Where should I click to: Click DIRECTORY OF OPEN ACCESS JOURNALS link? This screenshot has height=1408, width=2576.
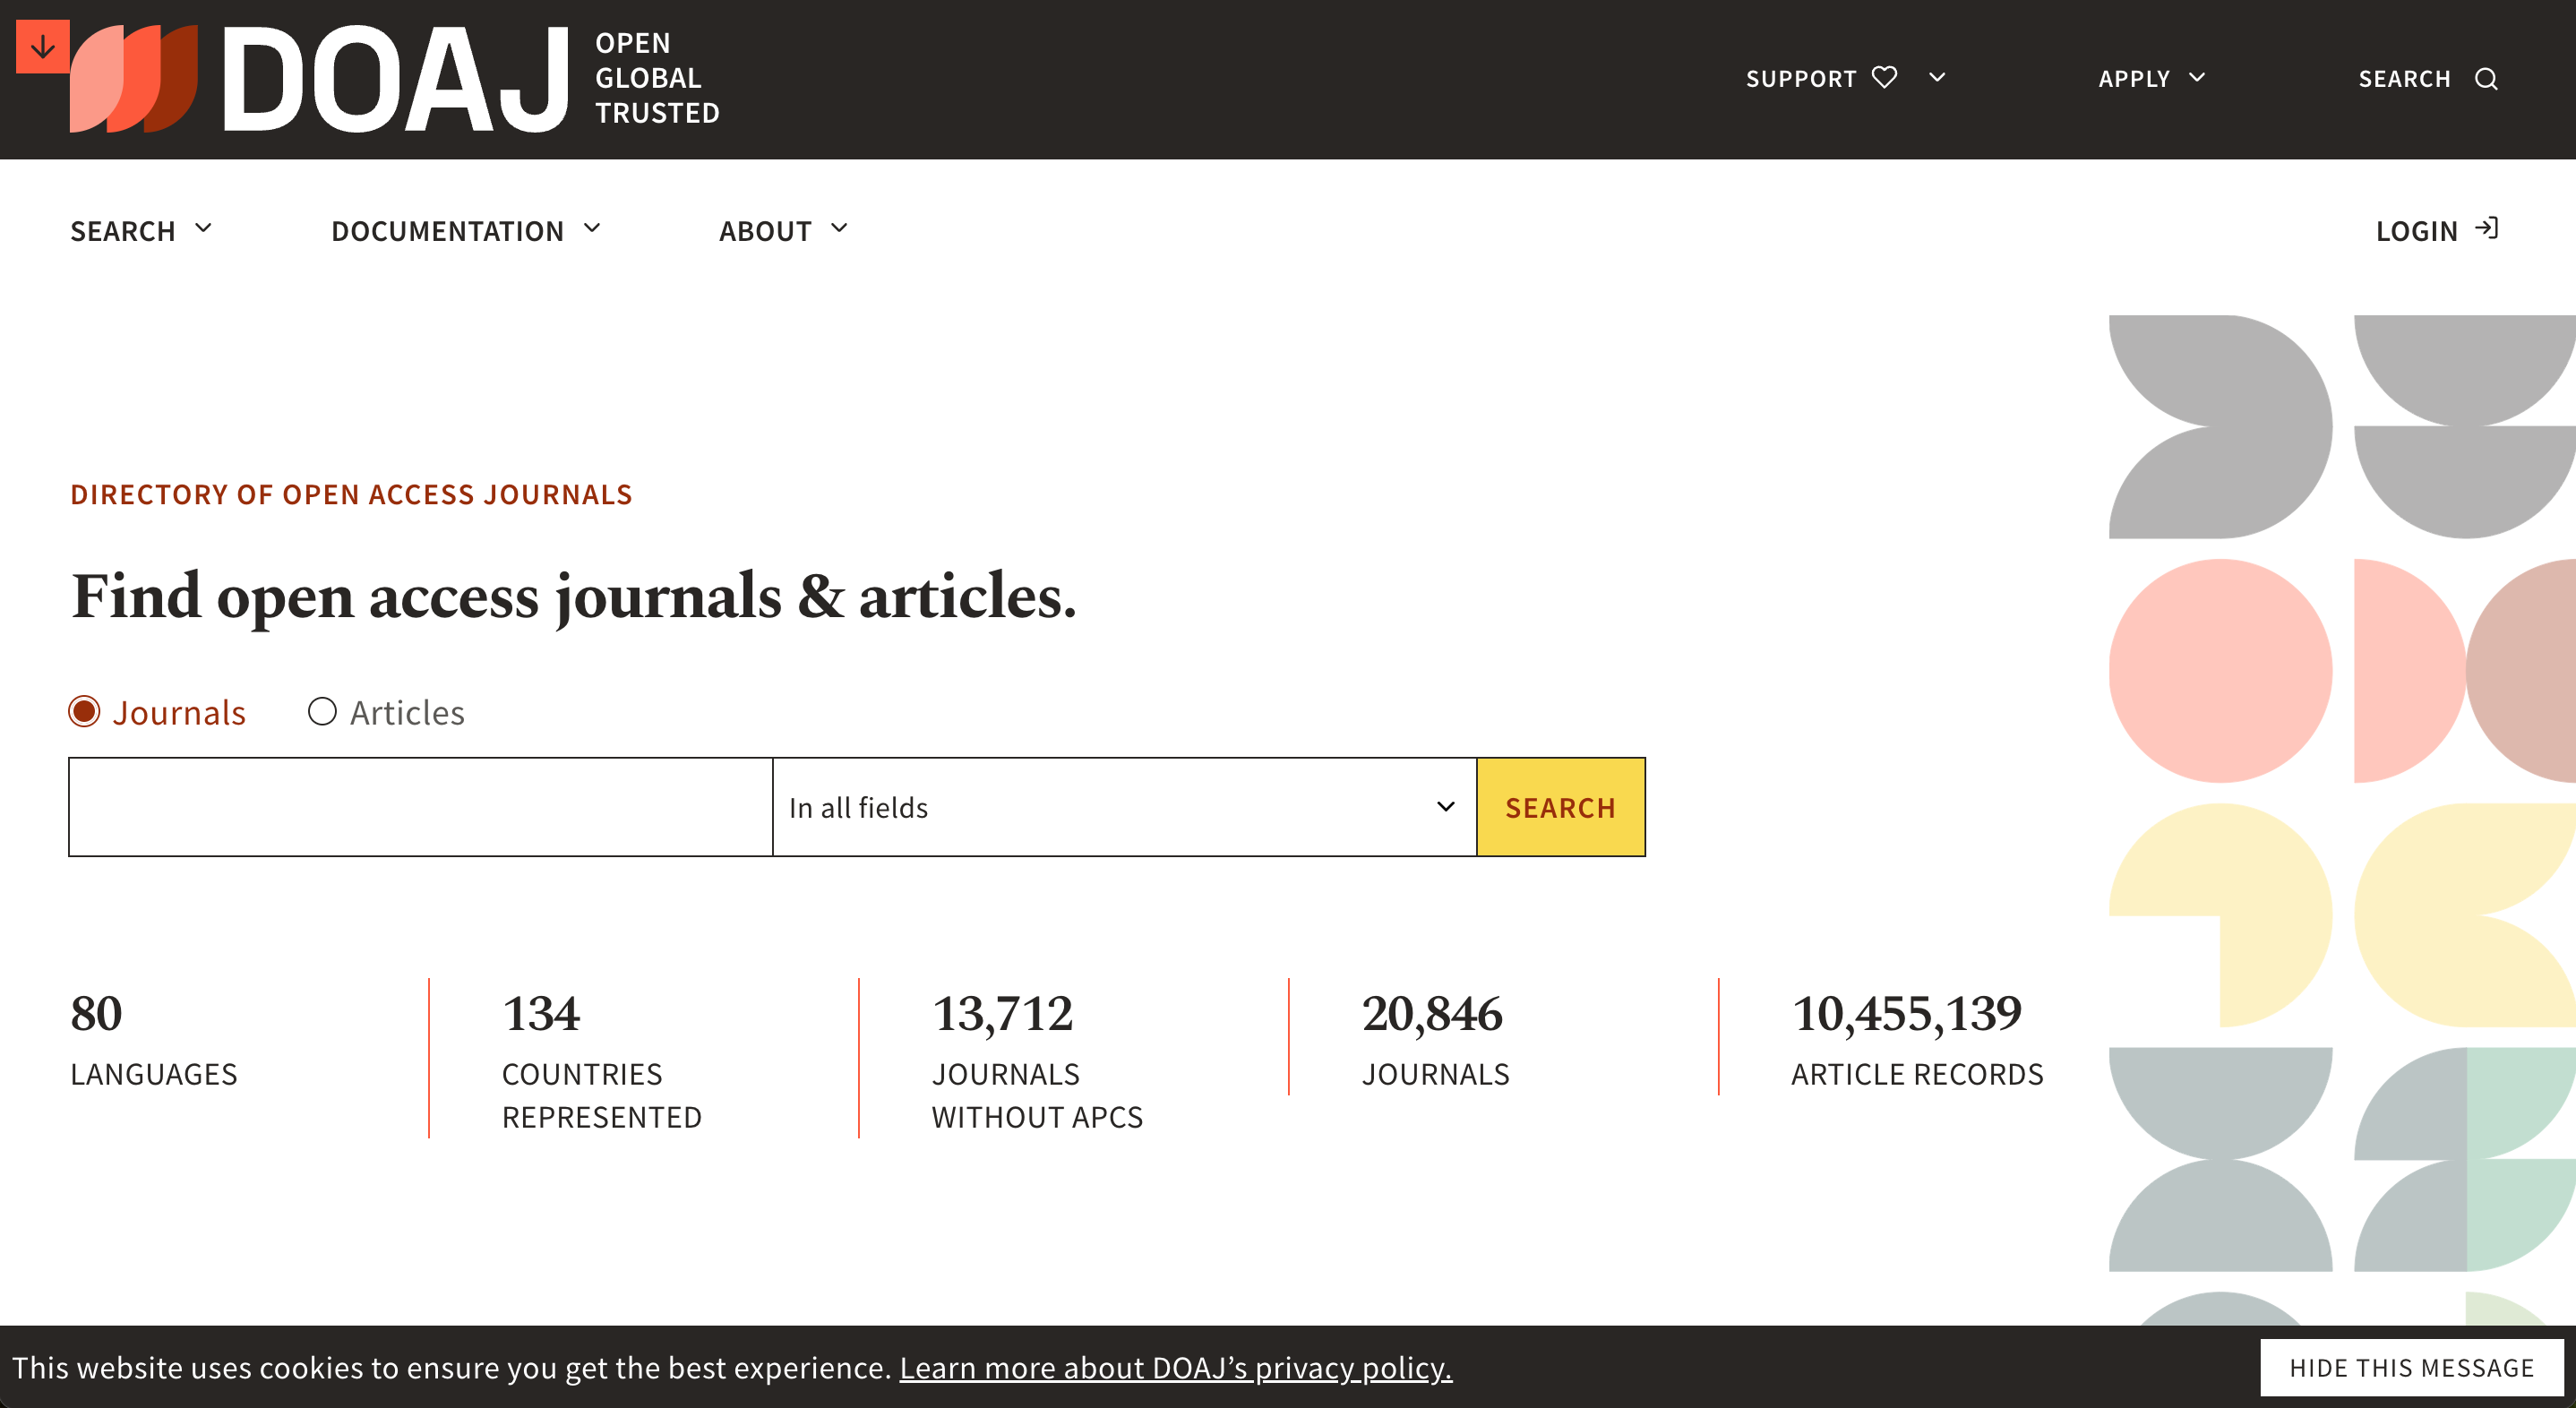[x=351, y=493]
